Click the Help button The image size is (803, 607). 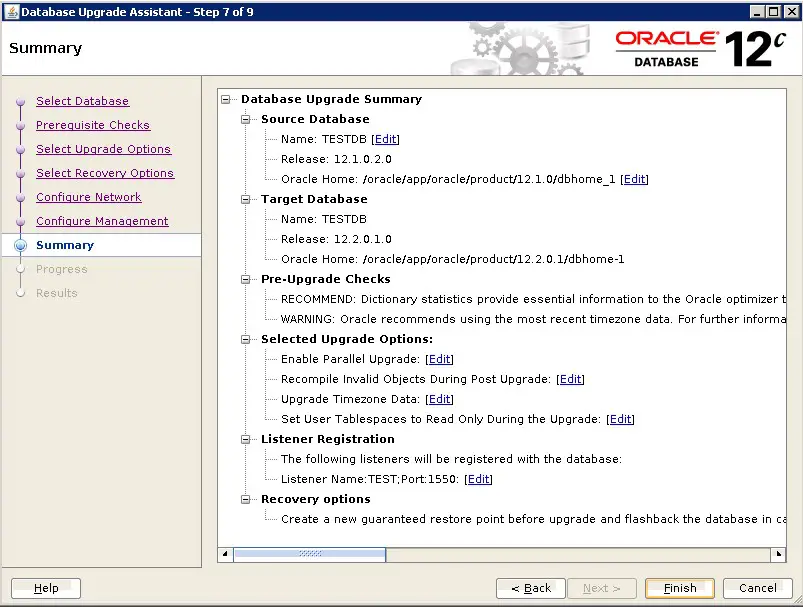coord(46,588)
